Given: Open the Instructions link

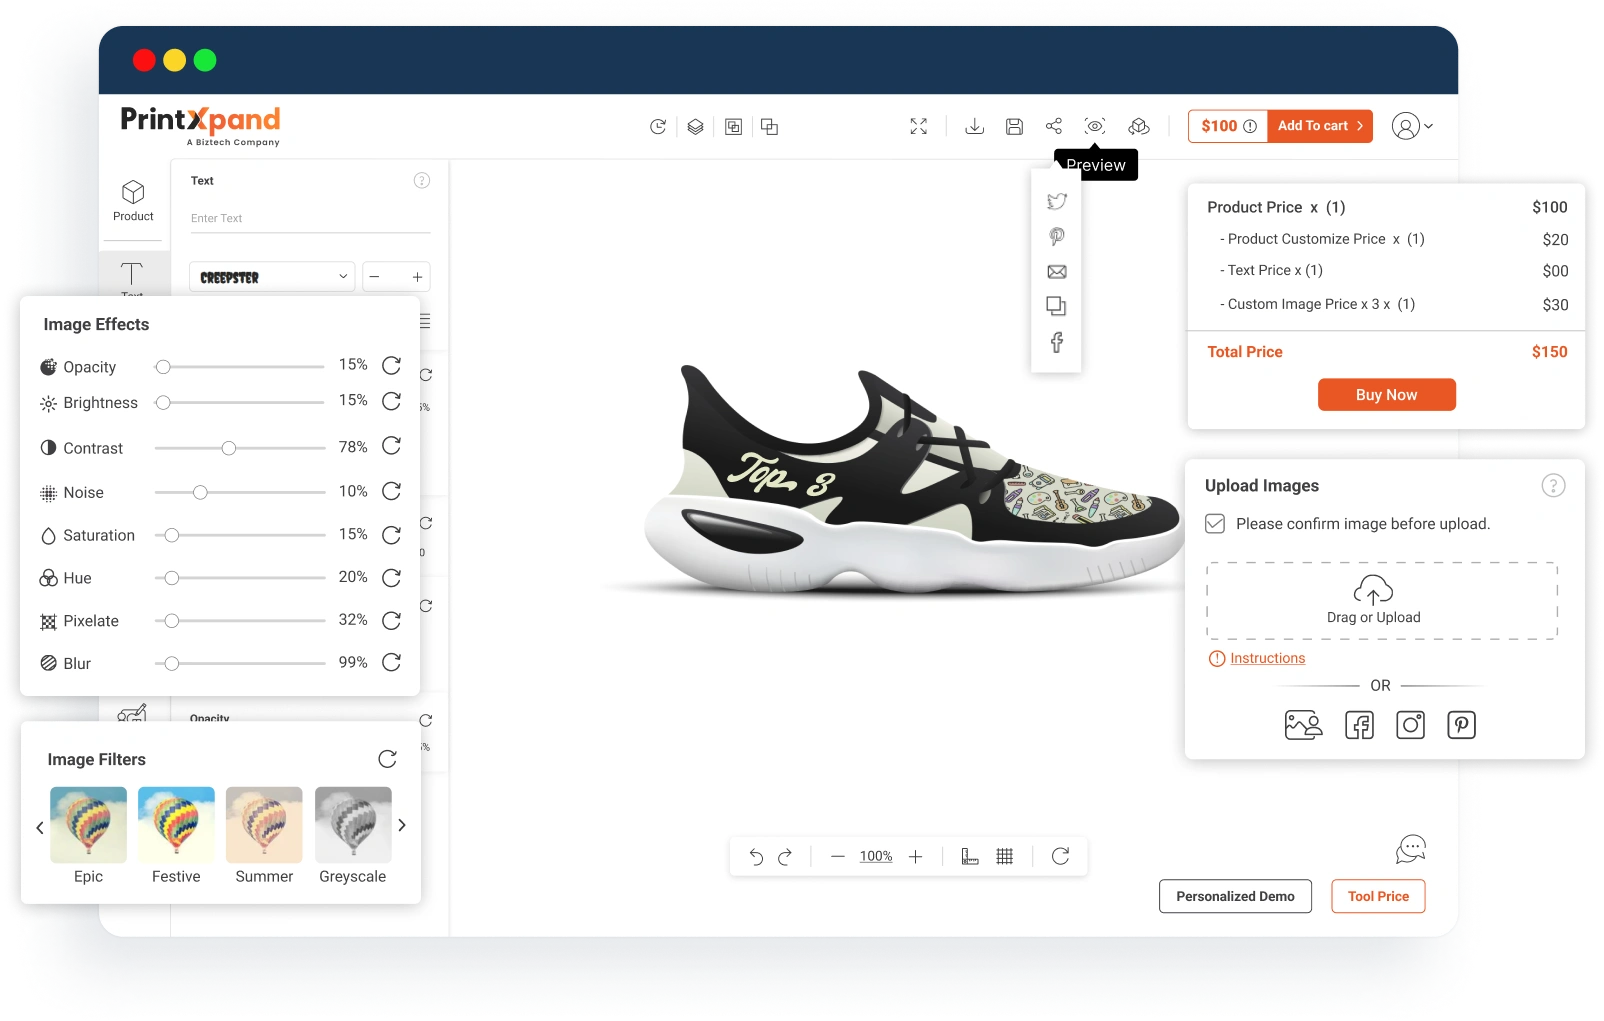Looking at the screenshot, I should coord(1267,658).
